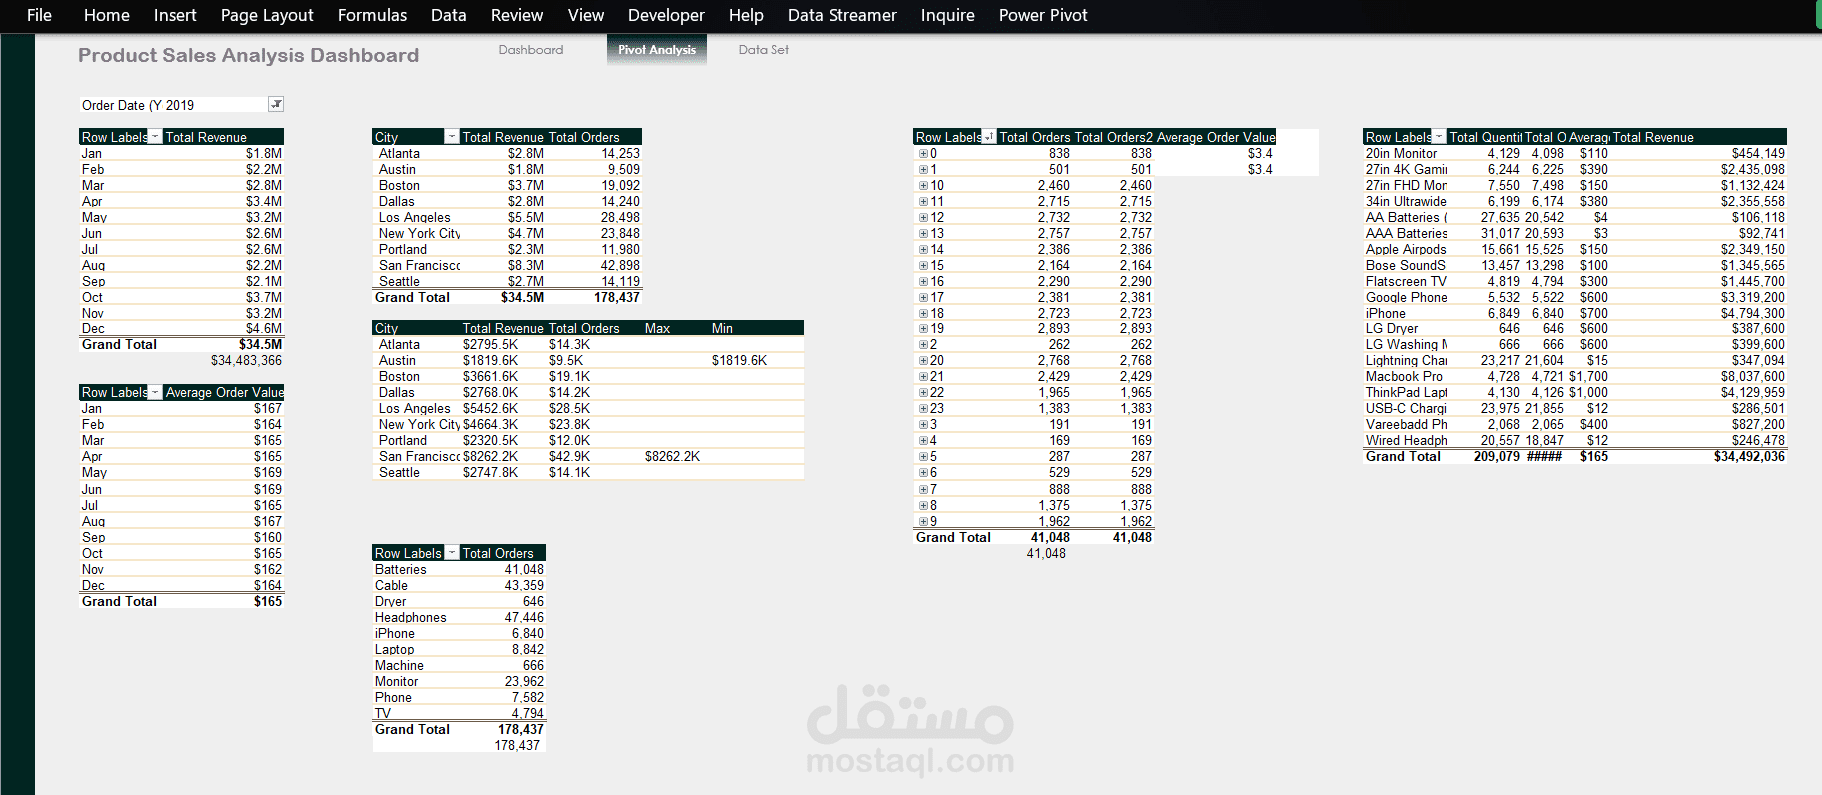
Task: Select the Dec revenue value $4.6M
Action: click(264, 329)
